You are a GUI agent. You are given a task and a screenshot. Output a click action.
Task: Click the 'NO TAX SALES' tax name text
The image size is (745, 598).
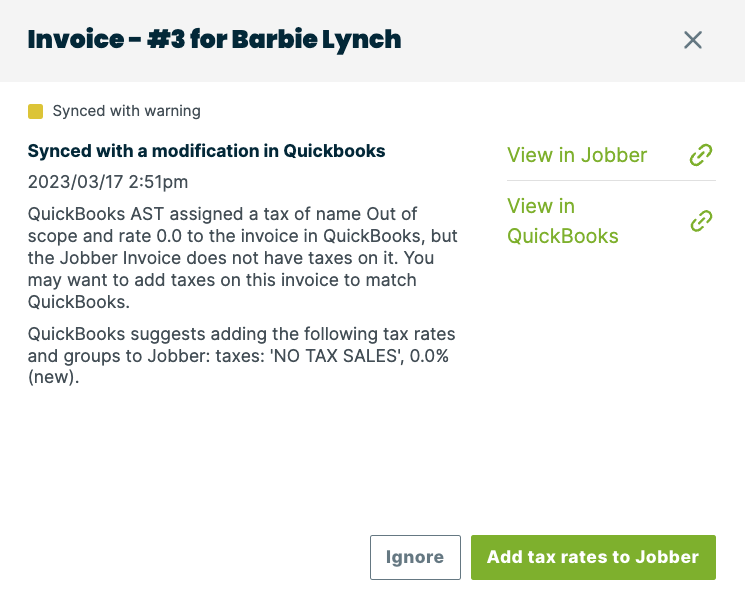pos(334,356)
